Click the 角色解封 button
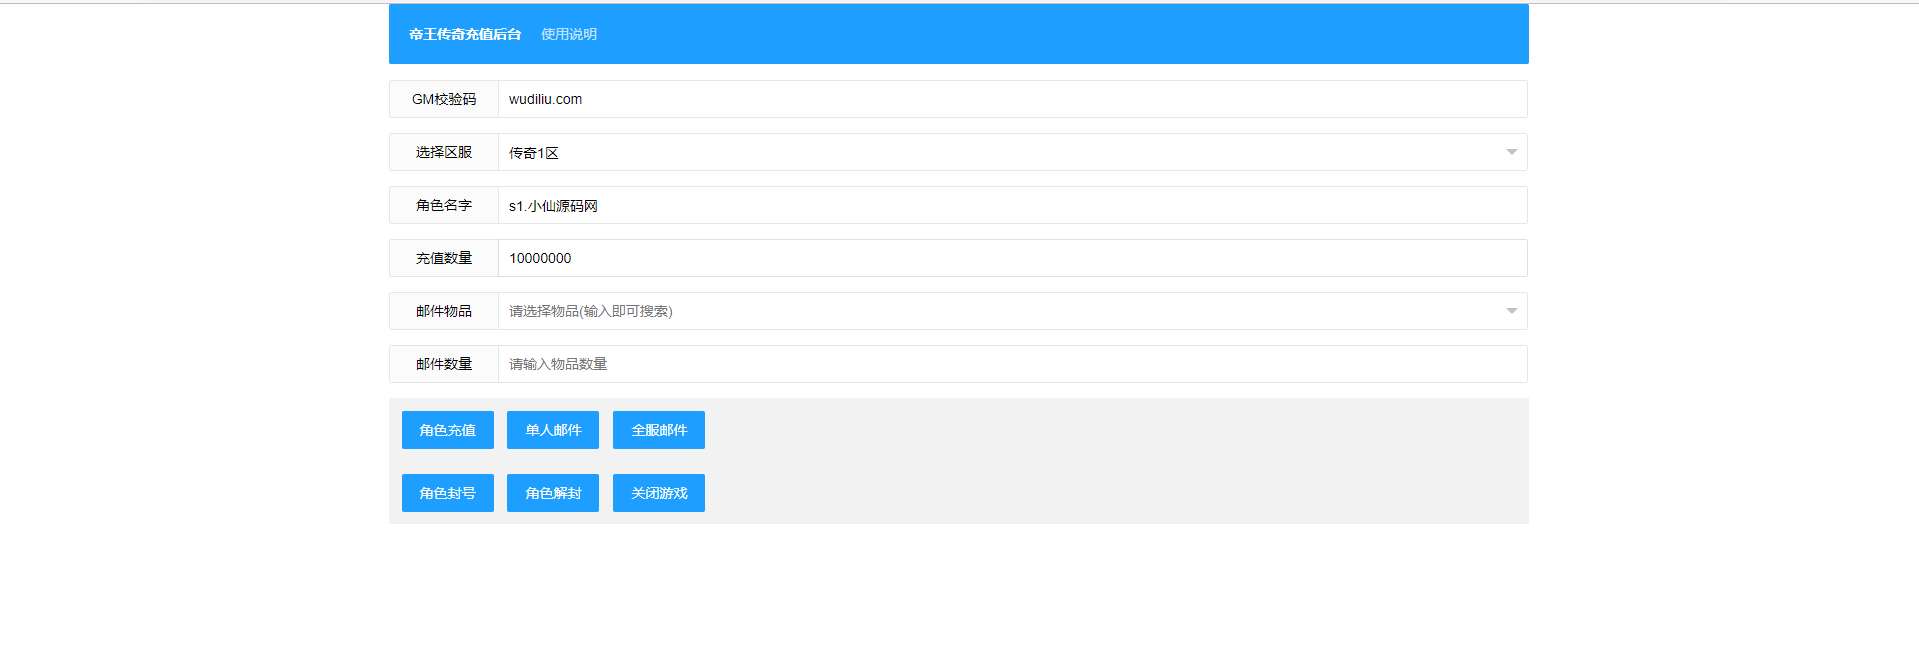 [553, 493]
